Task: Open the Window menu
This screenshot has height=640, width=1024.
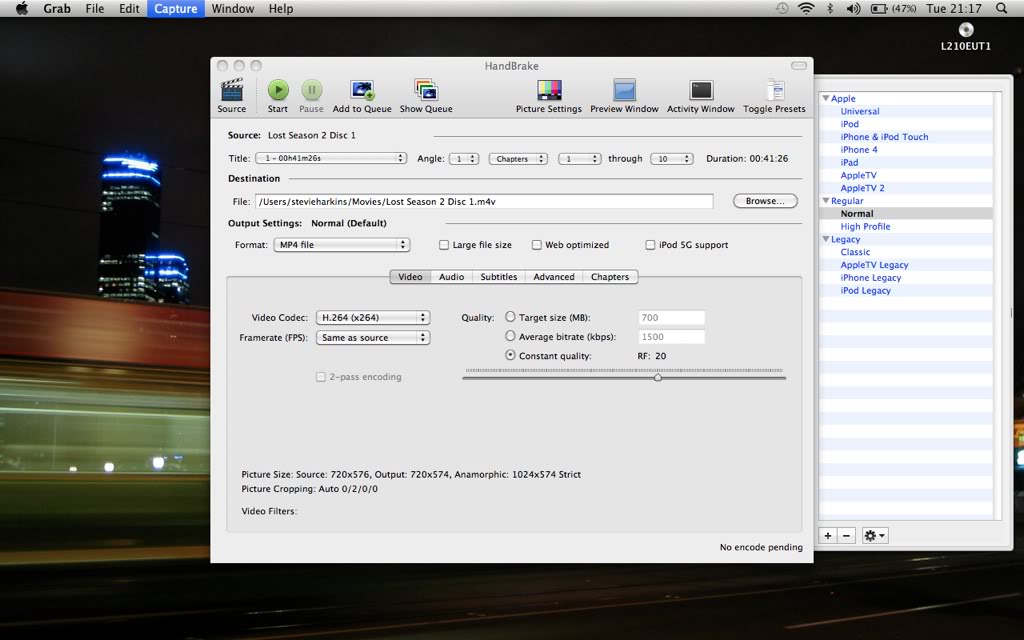Action: click(232, 8)
